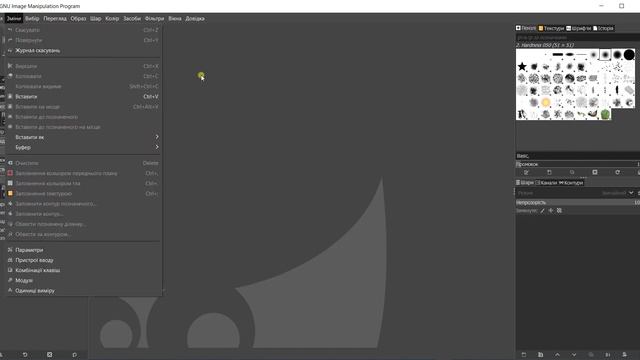Adjust the Непрозорість opacity slider
640x360 pixels.
click(578, 202)
